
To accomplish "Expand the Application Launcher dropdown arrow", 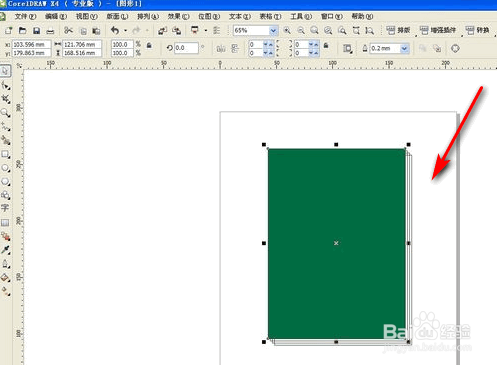I will coord(206,31).
